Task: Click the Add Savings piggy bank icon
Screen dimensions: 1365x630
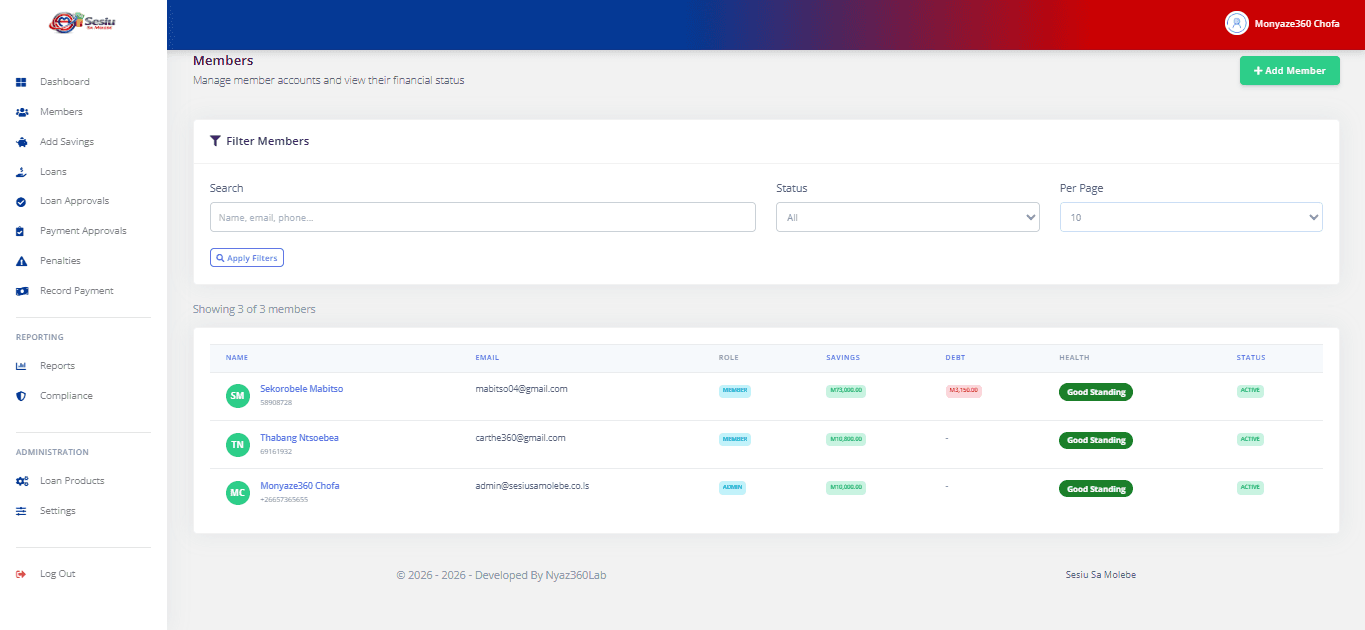Action: click(x=21, y=142)
